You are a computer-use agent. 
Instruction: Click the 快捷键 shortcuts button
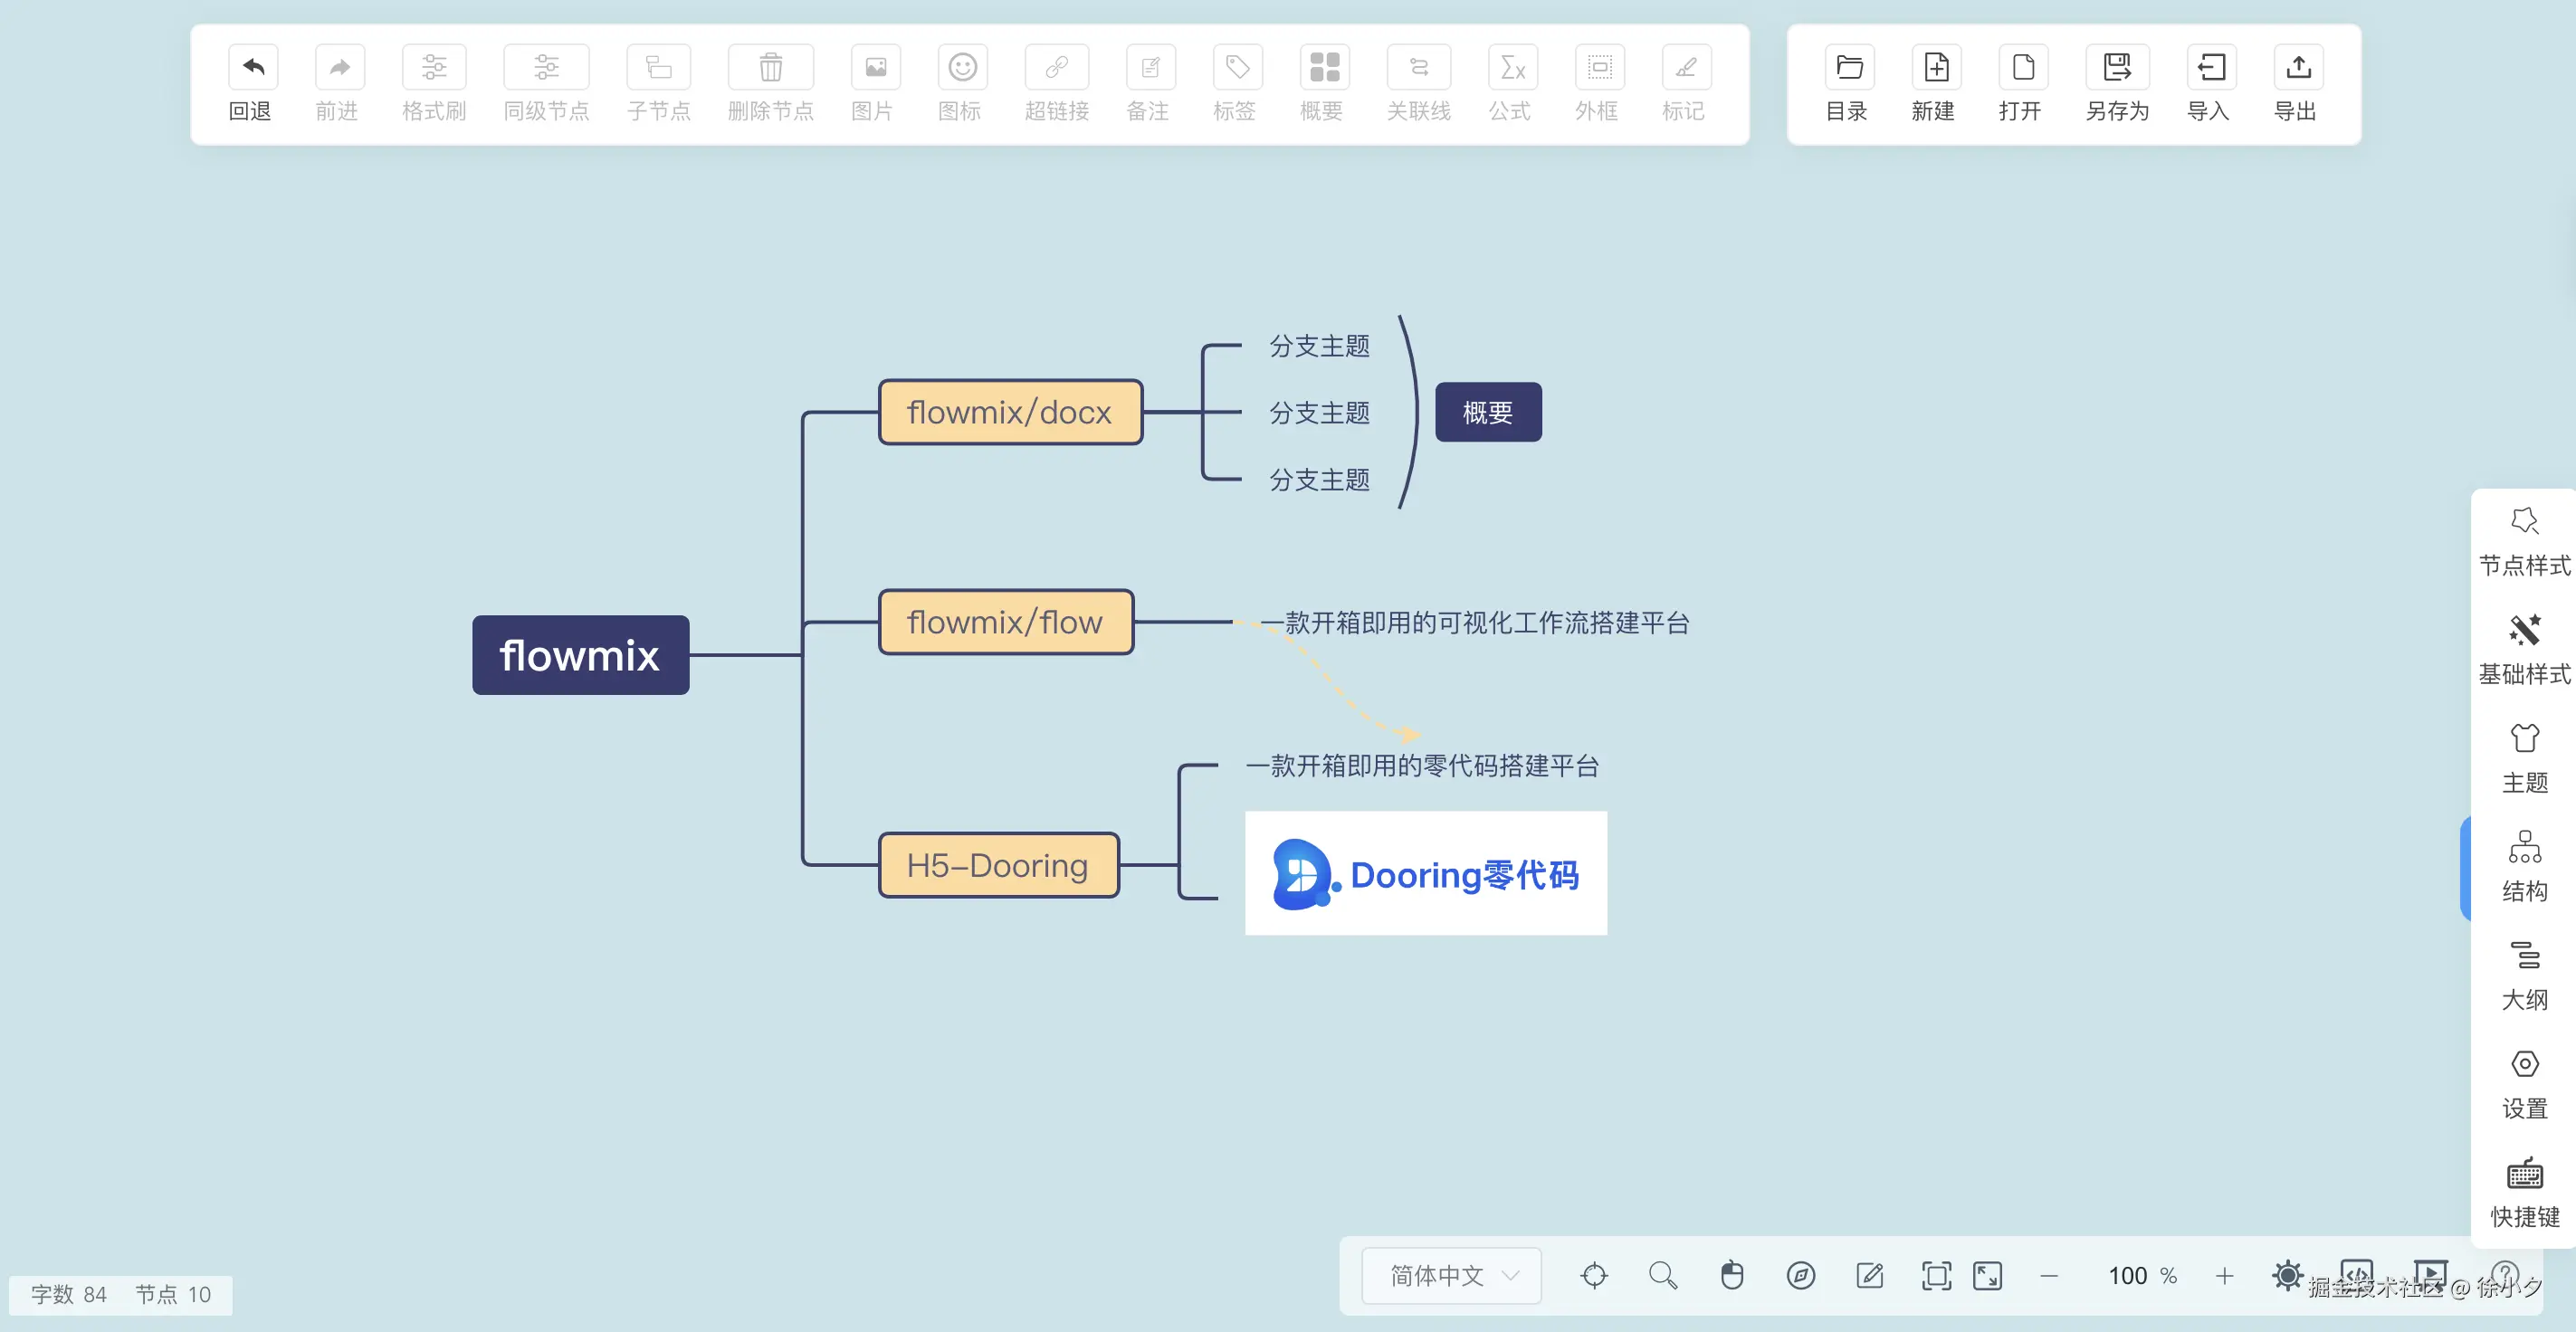[x=2523, y=1192]
